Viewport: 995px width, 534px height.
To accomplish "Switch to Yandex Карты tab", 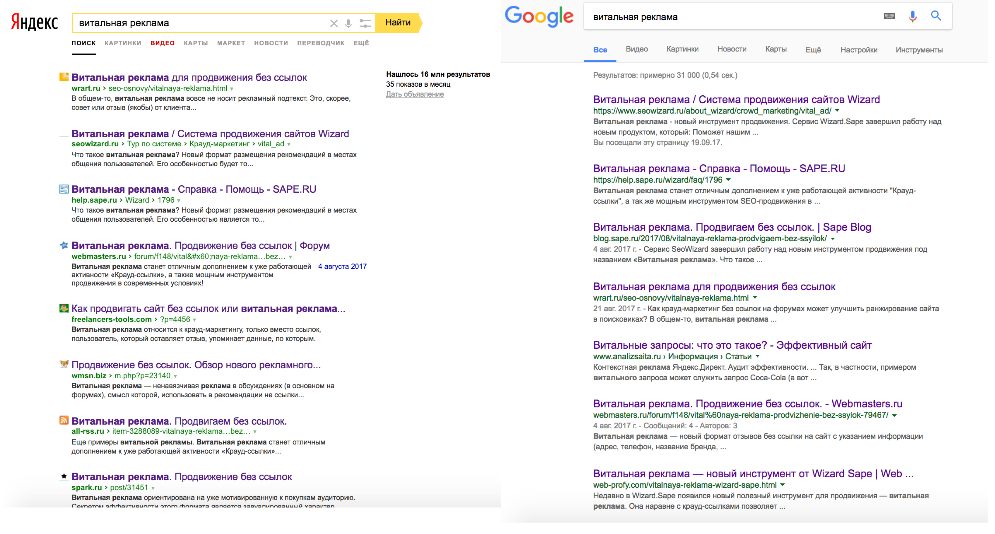I will pyautogui.click(x=195, y=43).
